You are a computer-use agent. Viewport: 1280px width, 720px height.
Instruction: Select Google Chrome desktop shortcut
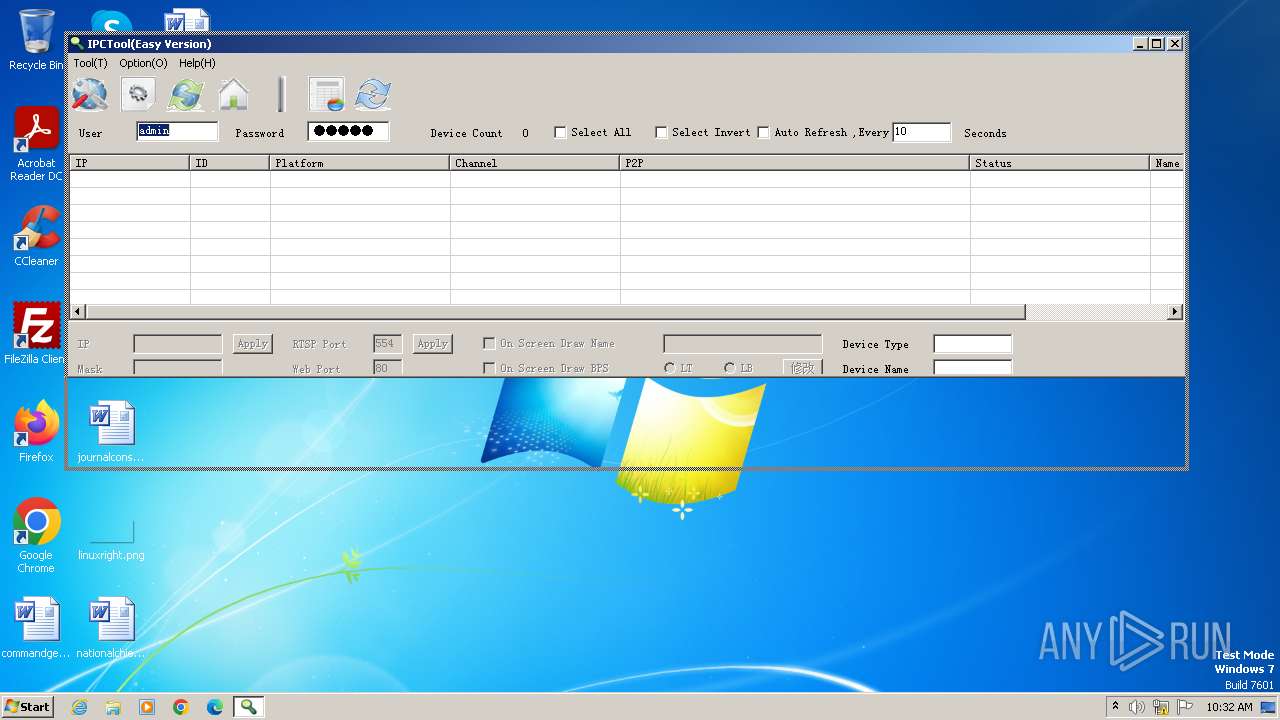pos(36,535)
